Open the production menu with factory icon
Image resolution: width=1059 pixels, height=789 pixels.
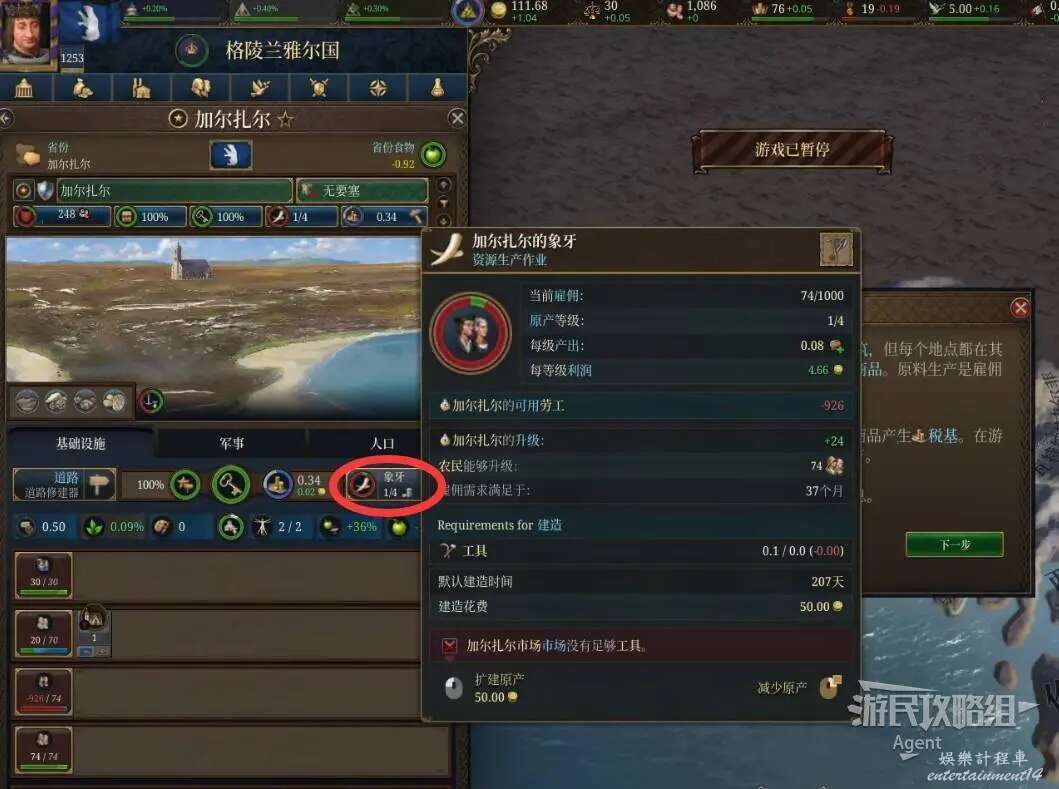(141, 88)
